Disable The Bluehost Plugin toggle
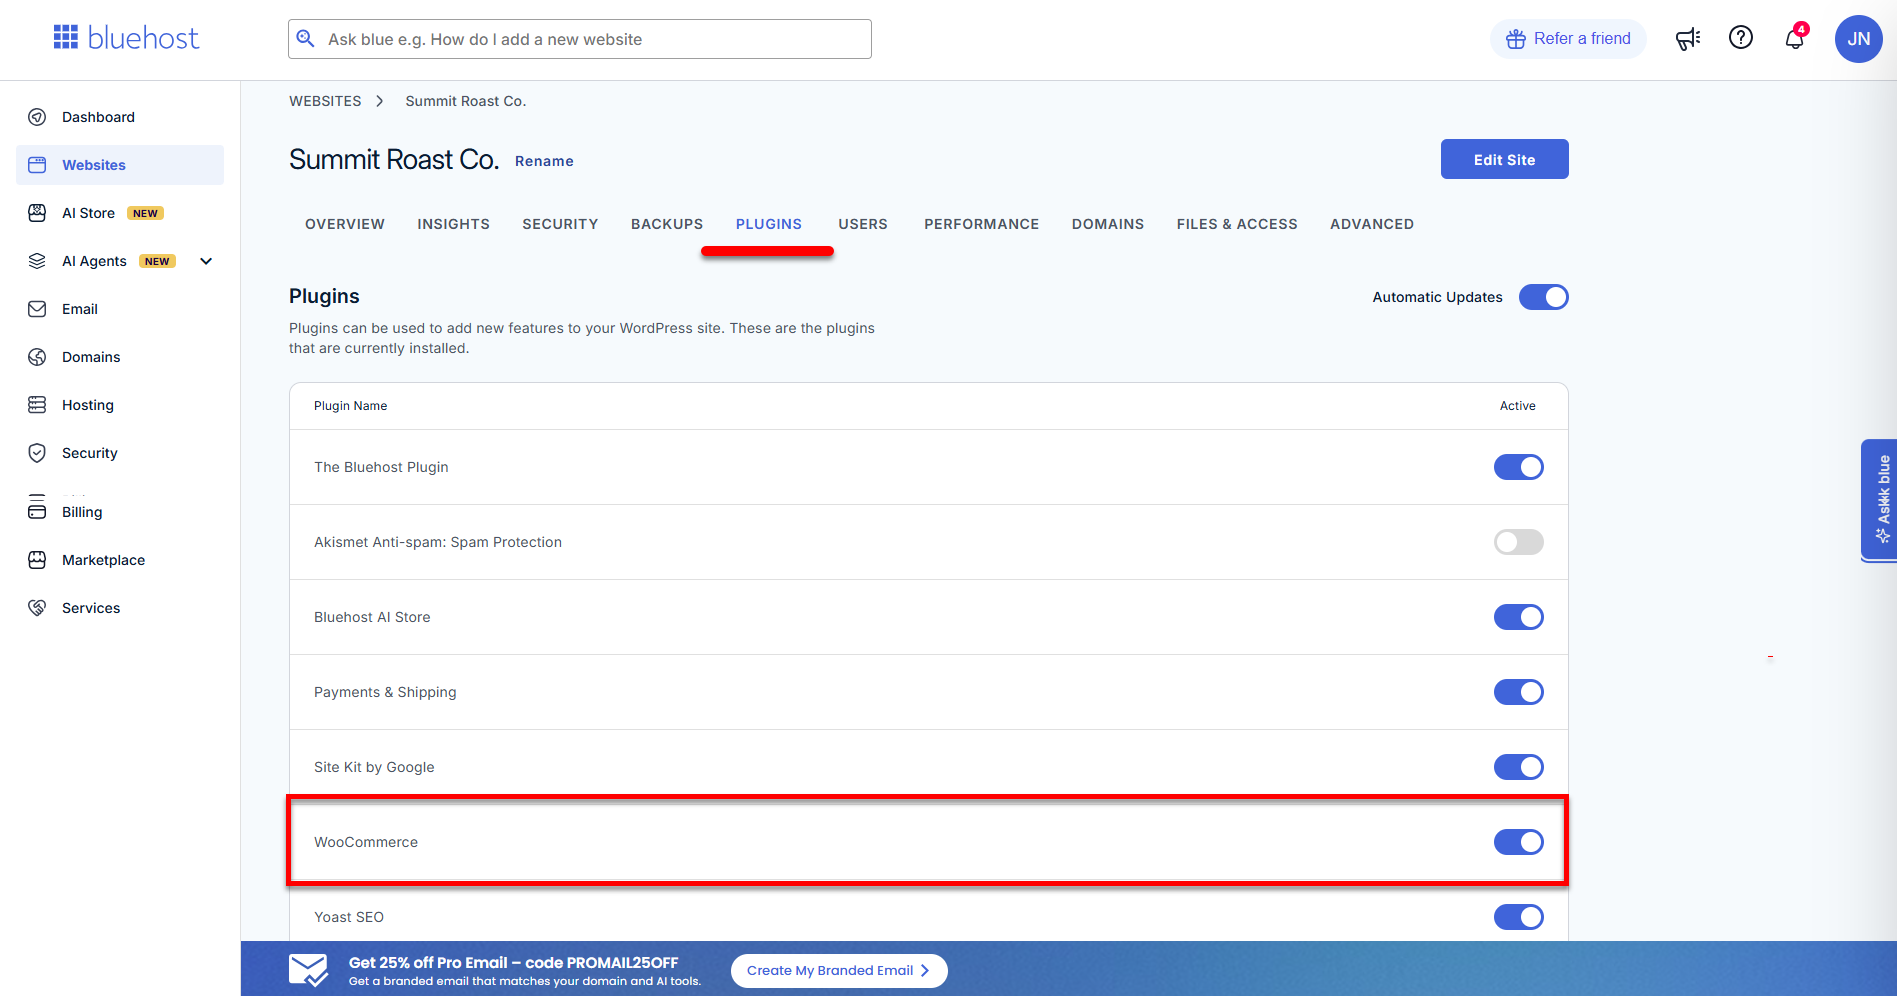 (x=1518, y=467)
